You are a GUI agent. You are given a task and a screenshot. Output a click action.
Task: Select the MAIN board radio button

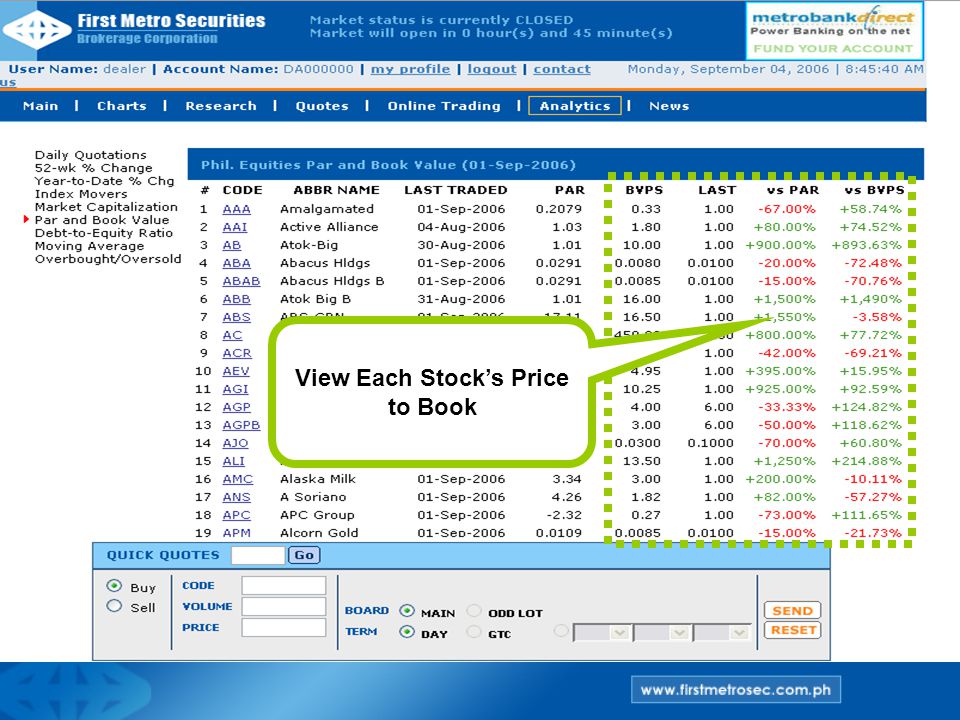[407, 611]
